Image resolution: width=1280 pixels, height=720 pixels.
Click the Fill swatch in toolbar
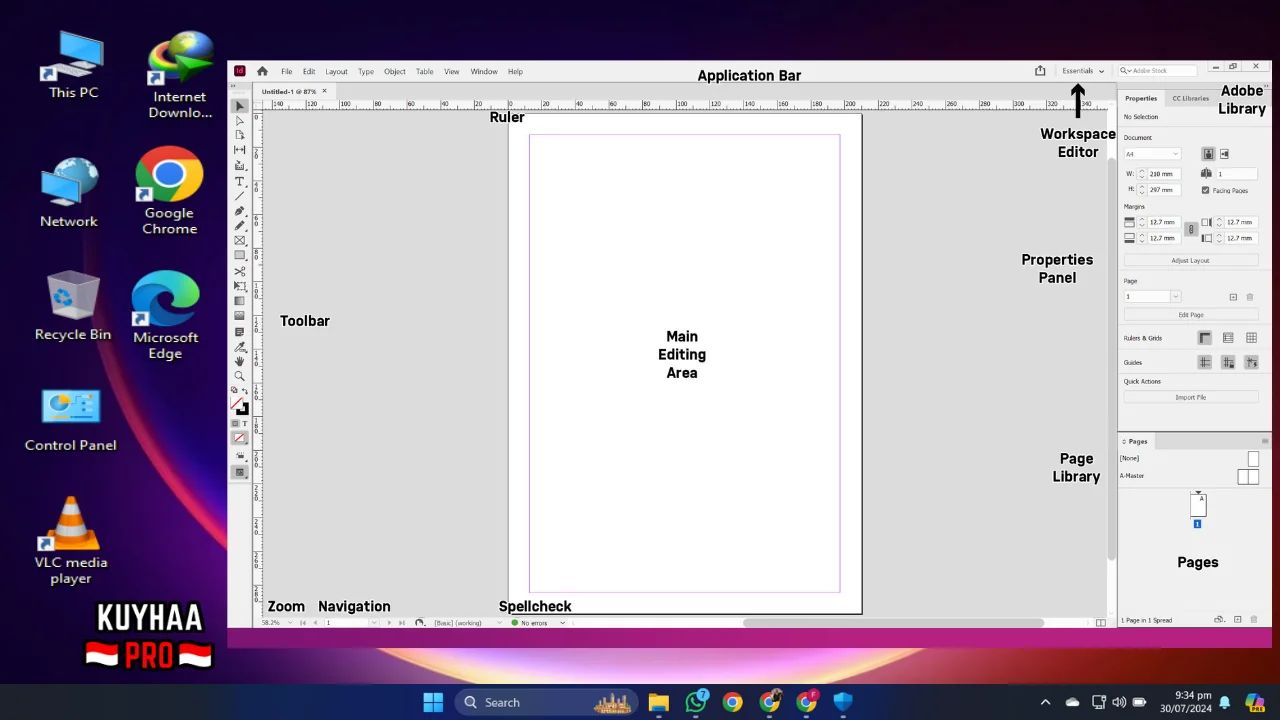click(x=237, y=404)
